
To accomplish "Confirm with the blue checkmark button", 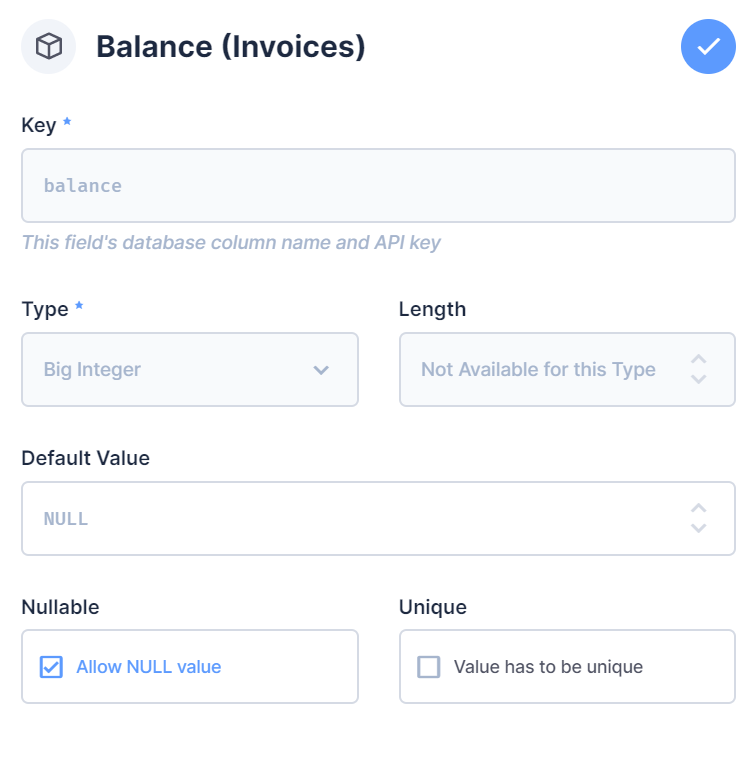I will pos(708,47).
